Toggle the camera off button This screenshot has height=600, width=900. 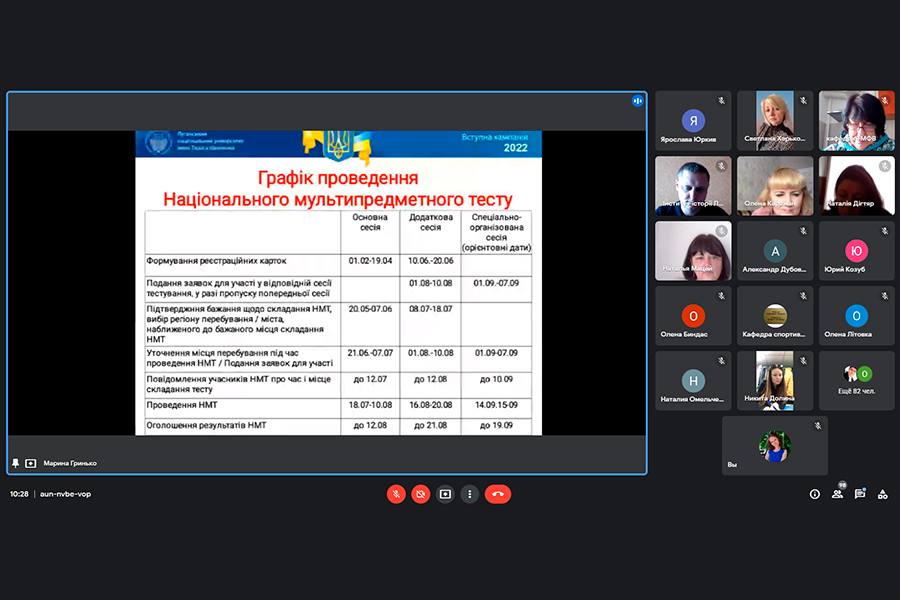click(421, 494)
